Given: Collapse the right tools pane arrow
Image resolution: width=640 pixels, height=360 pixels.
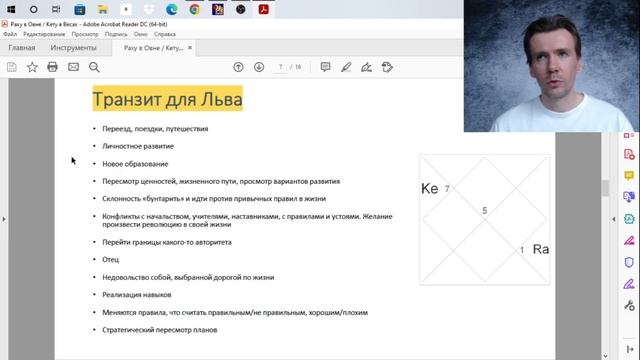Looking at the screenshot, I should pos(613,219).
